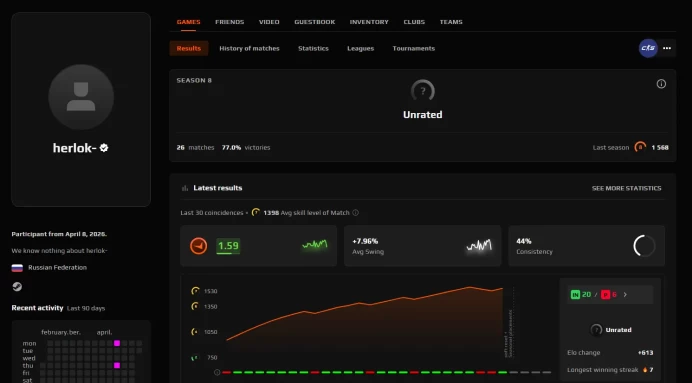This screenshot has height=383, width=692.
Task: View the Tournaments sub-tab
Action: 414,49
